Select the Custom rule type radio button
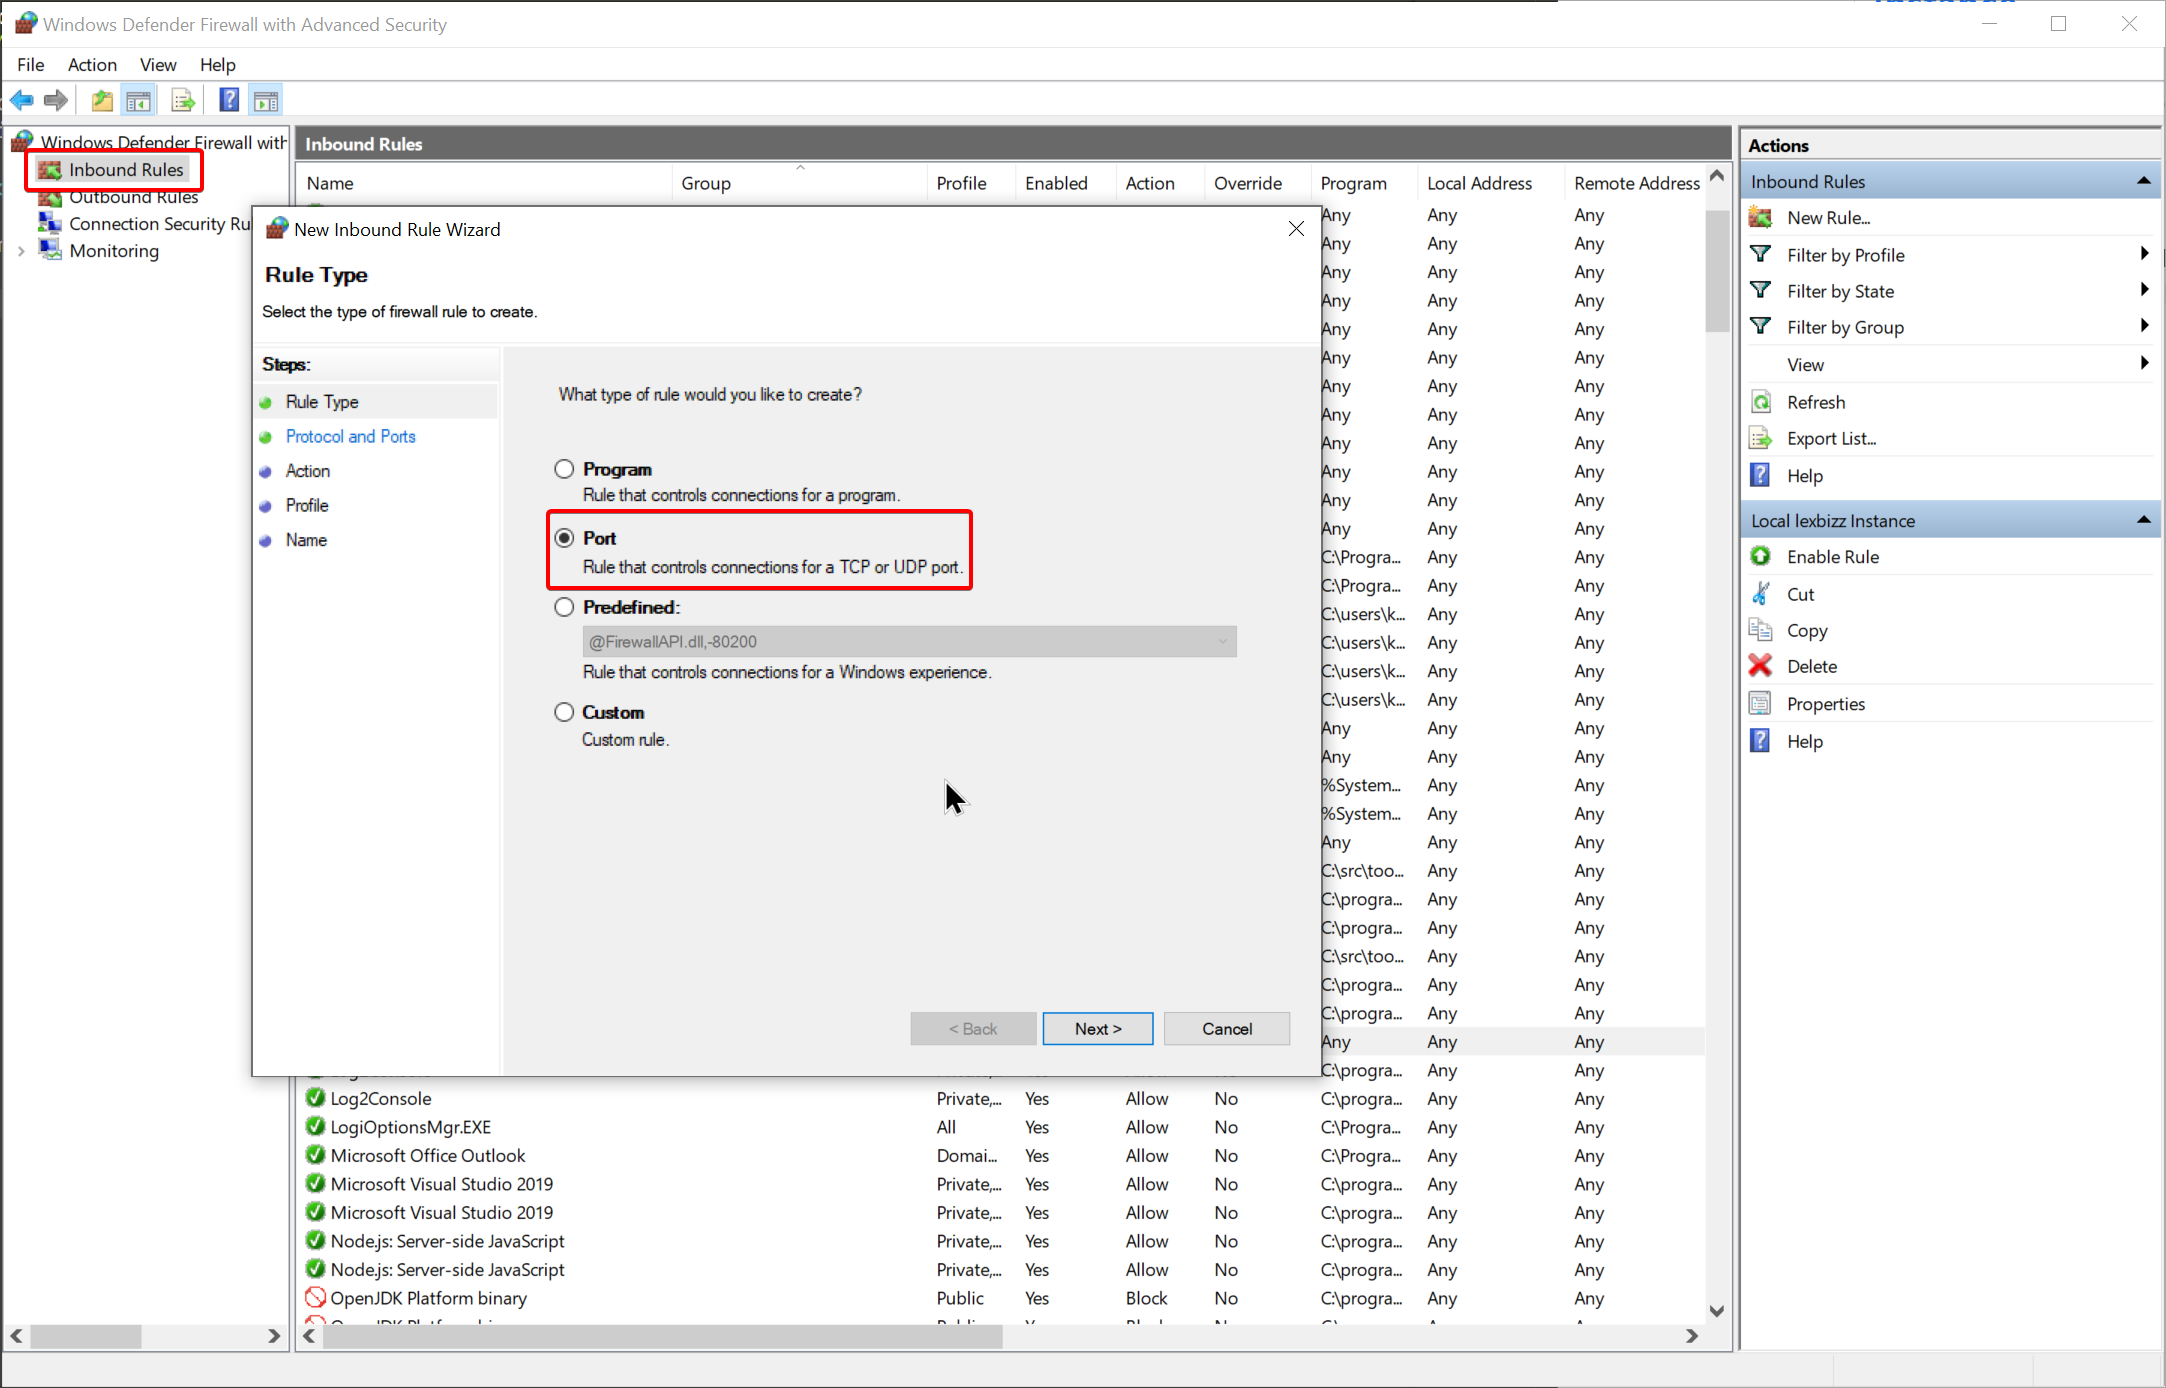The image size is (2166, 1388). [x=565, y=712]
